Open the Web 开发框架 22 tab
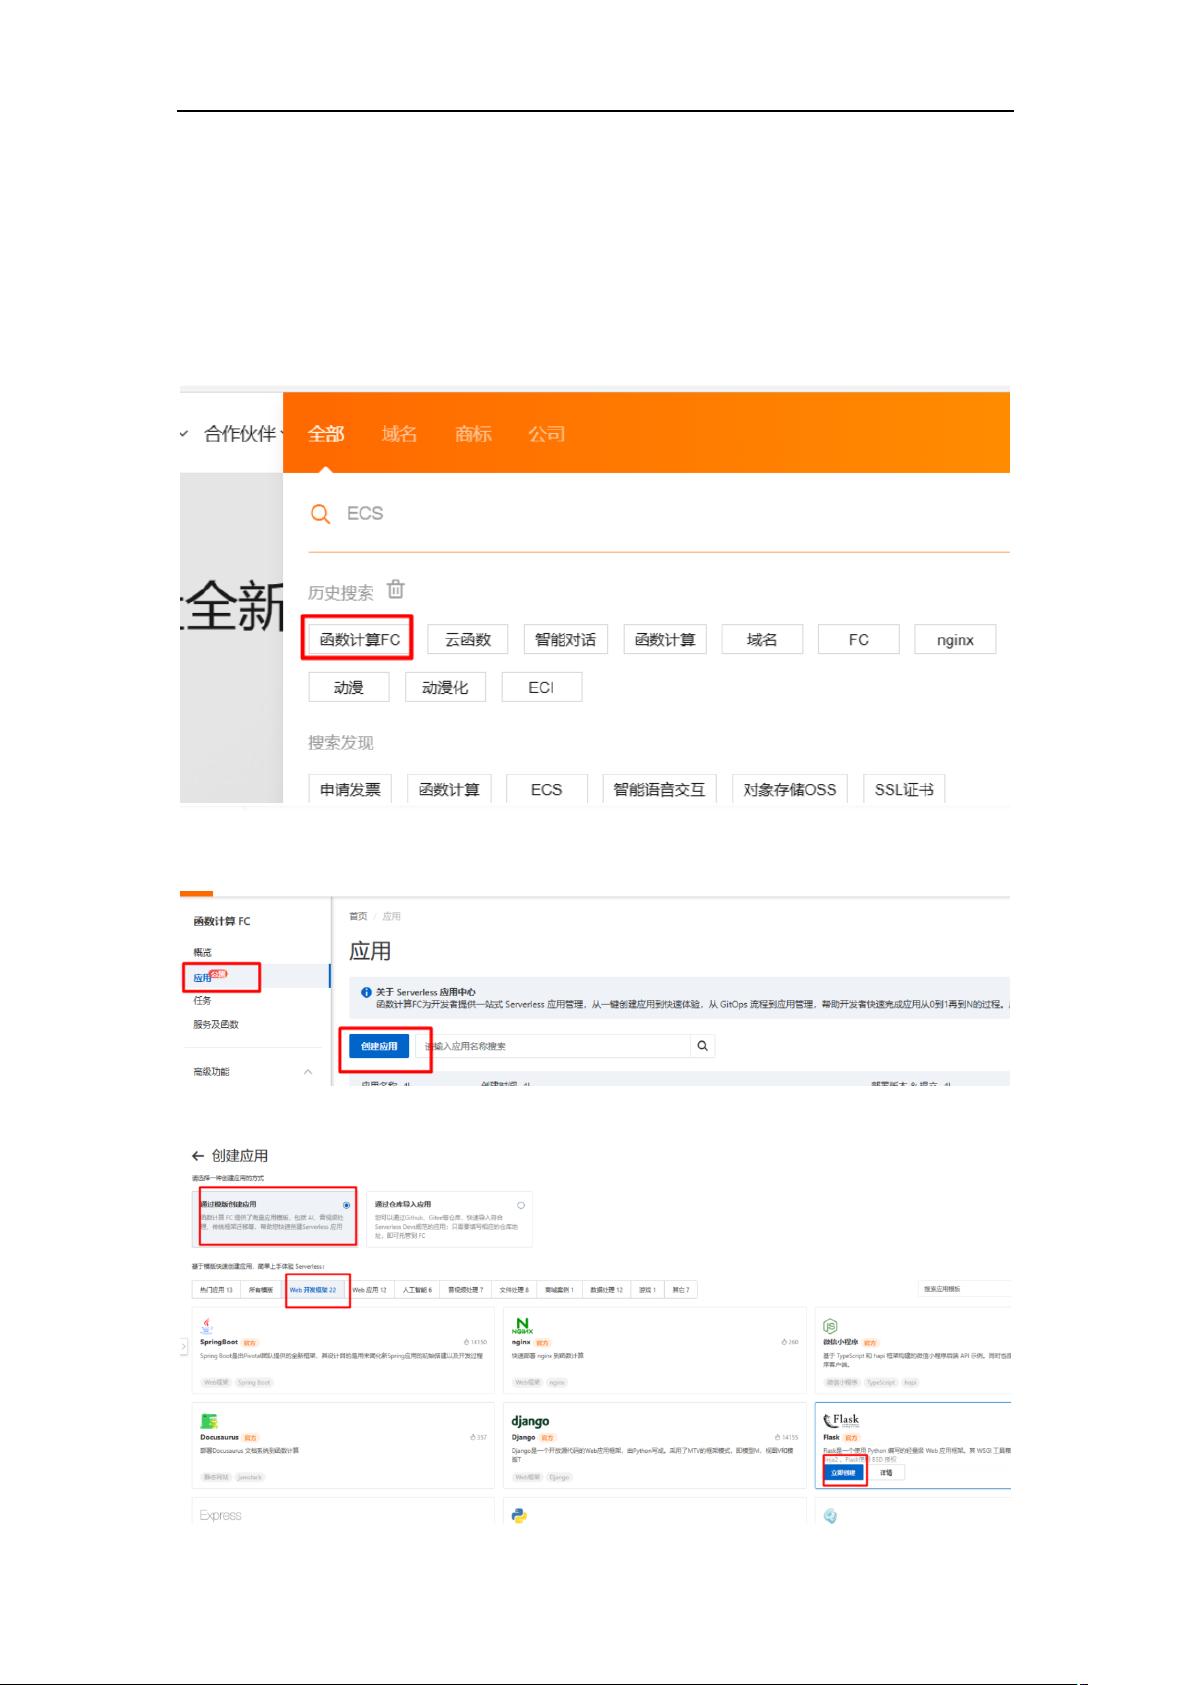The width and height of the screenshot is (1192, 1685). click(x=314, y=1290)
